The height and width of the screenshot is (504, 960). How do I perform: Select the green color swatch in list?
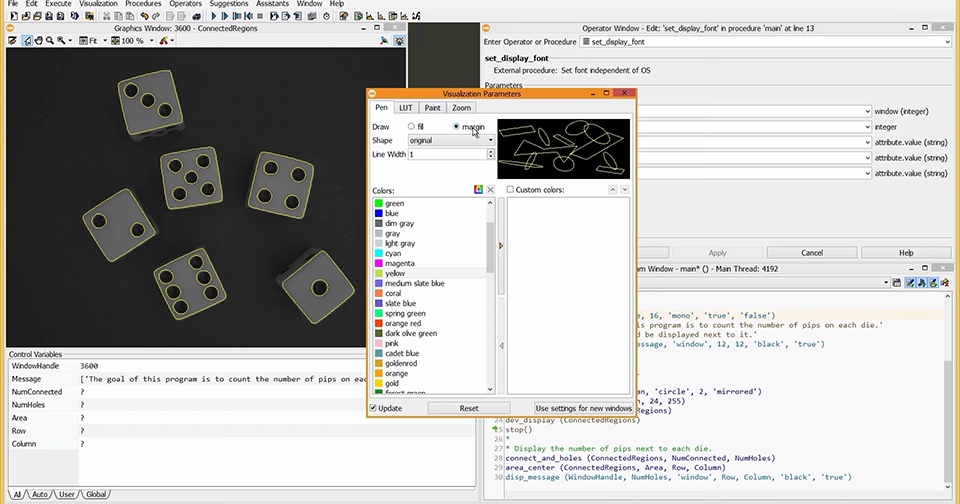(x=378, y=203)
